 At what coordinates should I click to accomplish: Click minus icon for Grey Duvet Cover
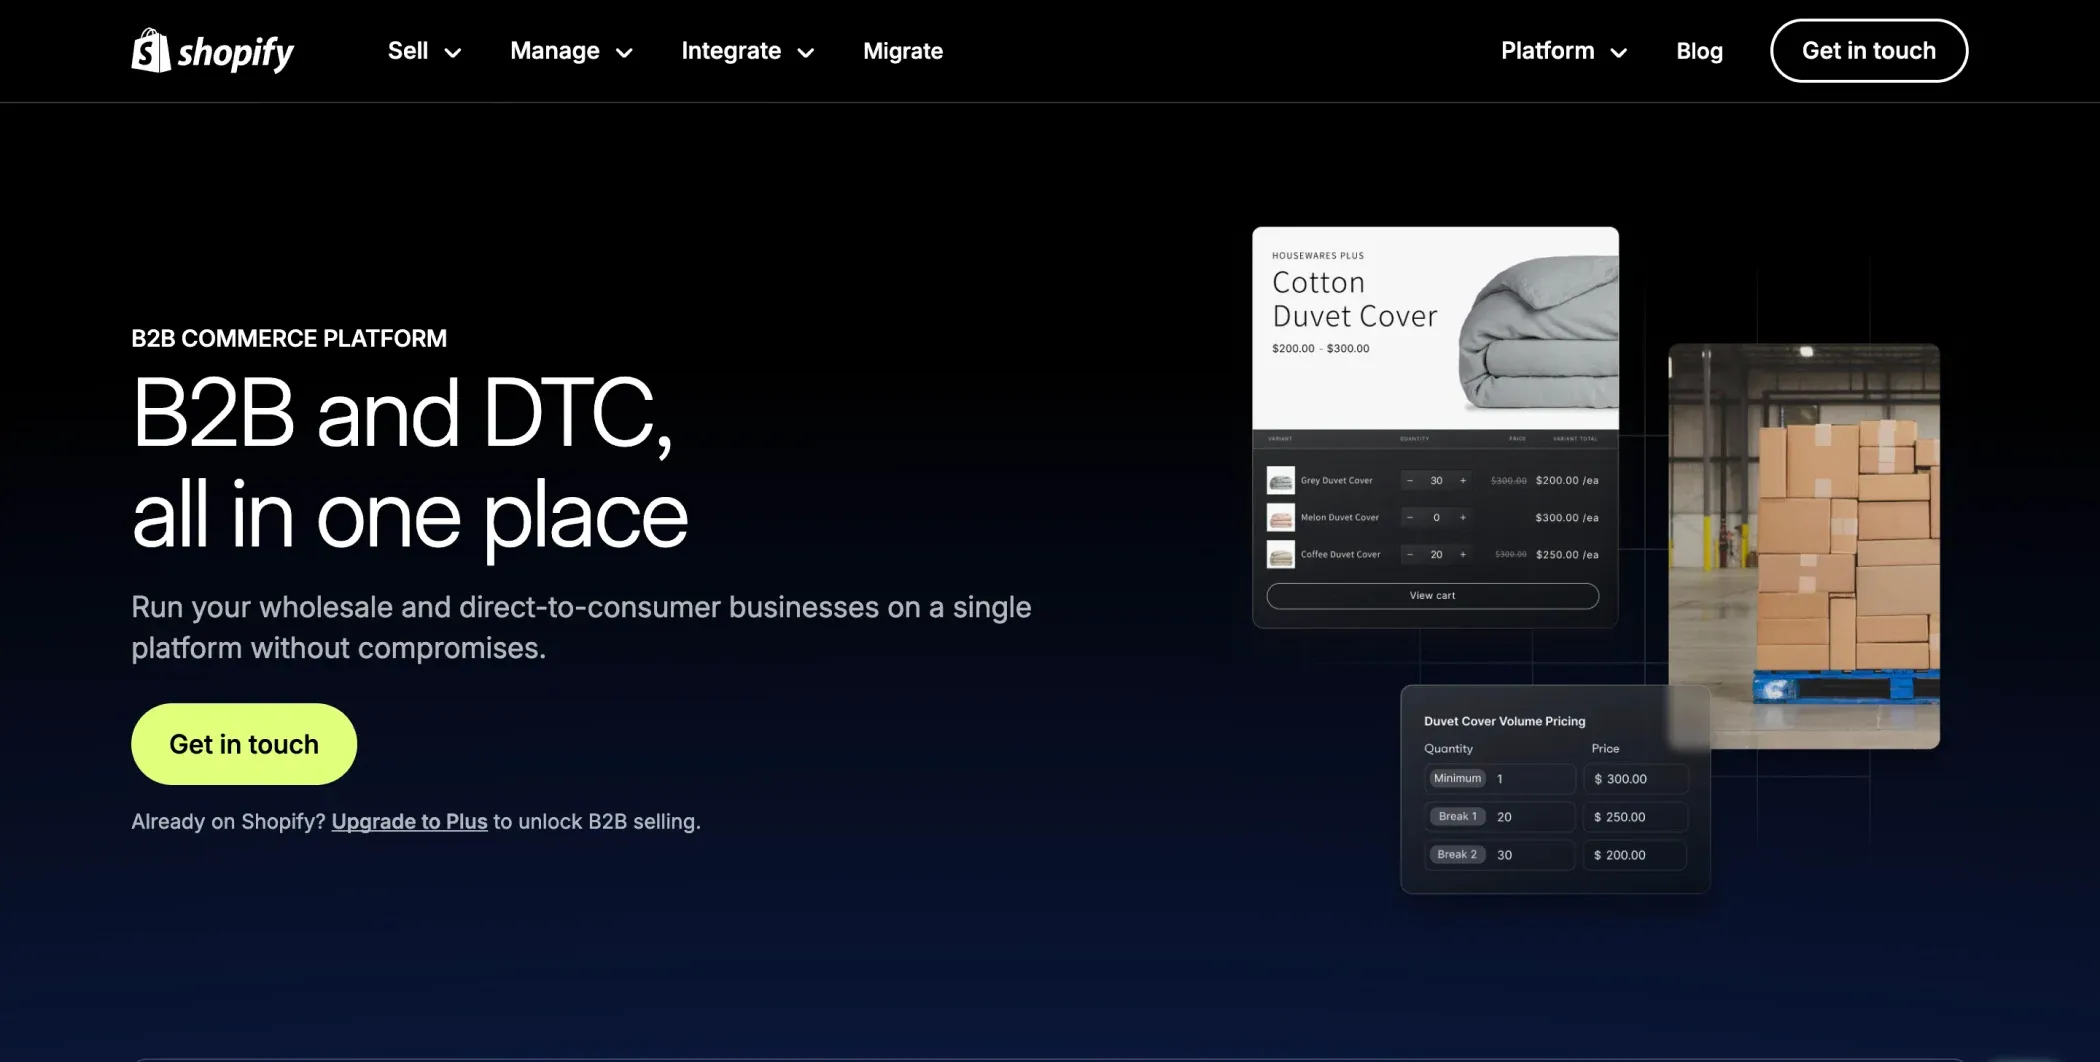(x=1410, y=481)
